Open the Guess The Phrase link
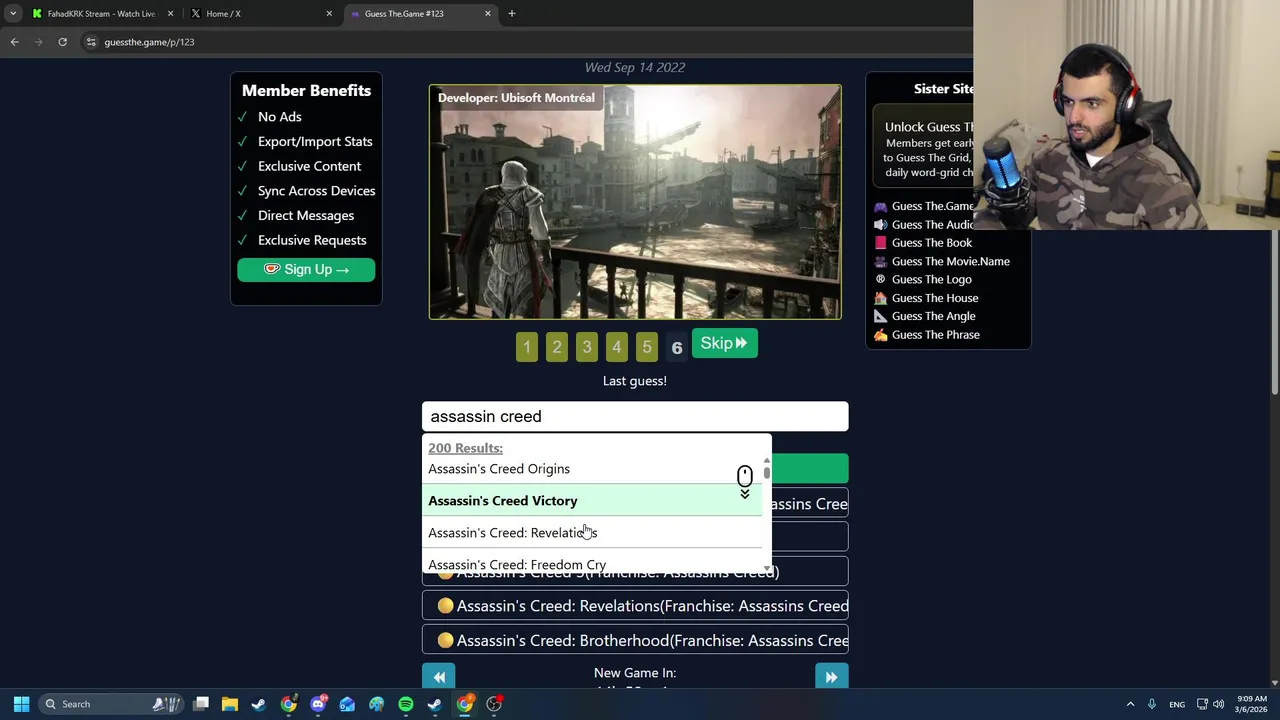This screenshot has height=720, width=1280. [x=927, y=335]
